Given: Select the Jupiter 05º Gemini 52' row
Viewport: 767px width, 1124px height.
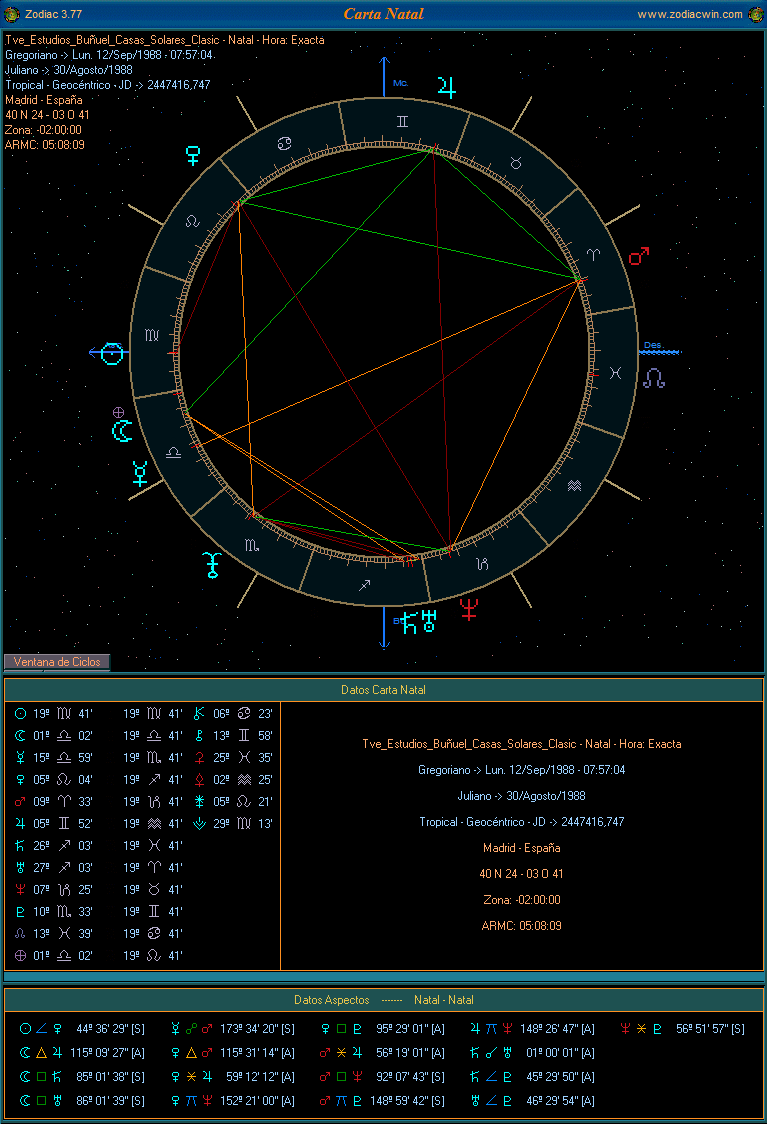Looking at the screenshot, I should tap(54, 824).
